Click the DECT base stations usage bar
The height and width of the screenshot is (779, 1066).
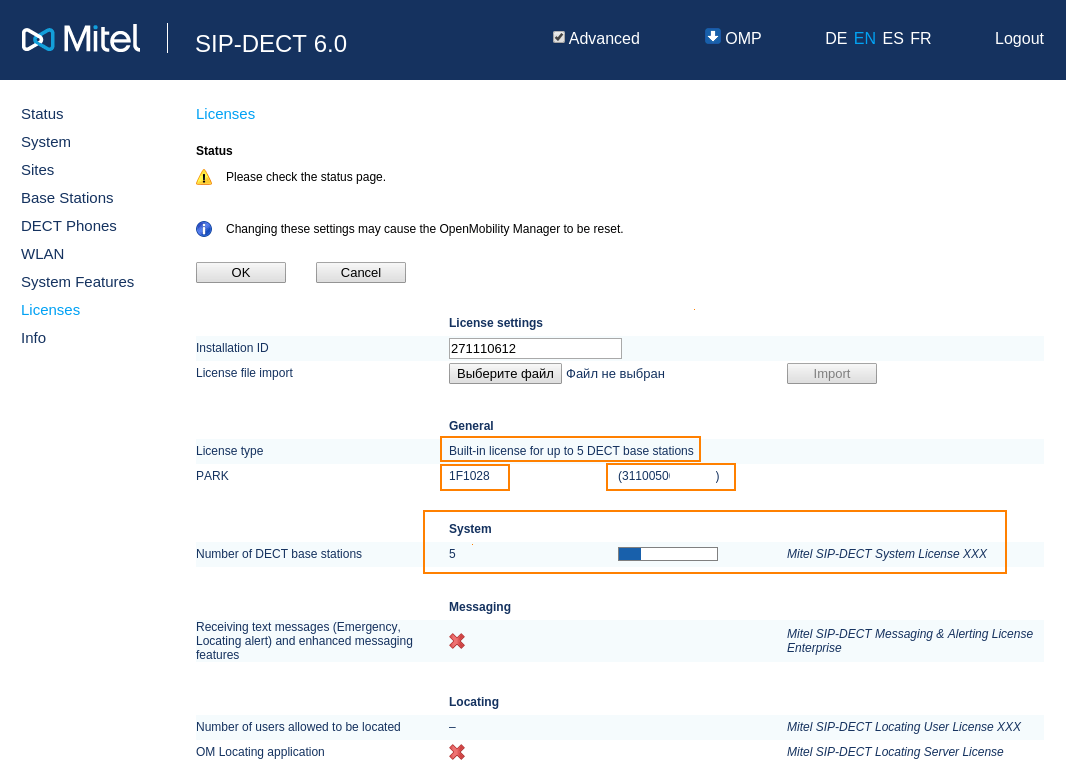pyautogui.click(x=668, y=554)
